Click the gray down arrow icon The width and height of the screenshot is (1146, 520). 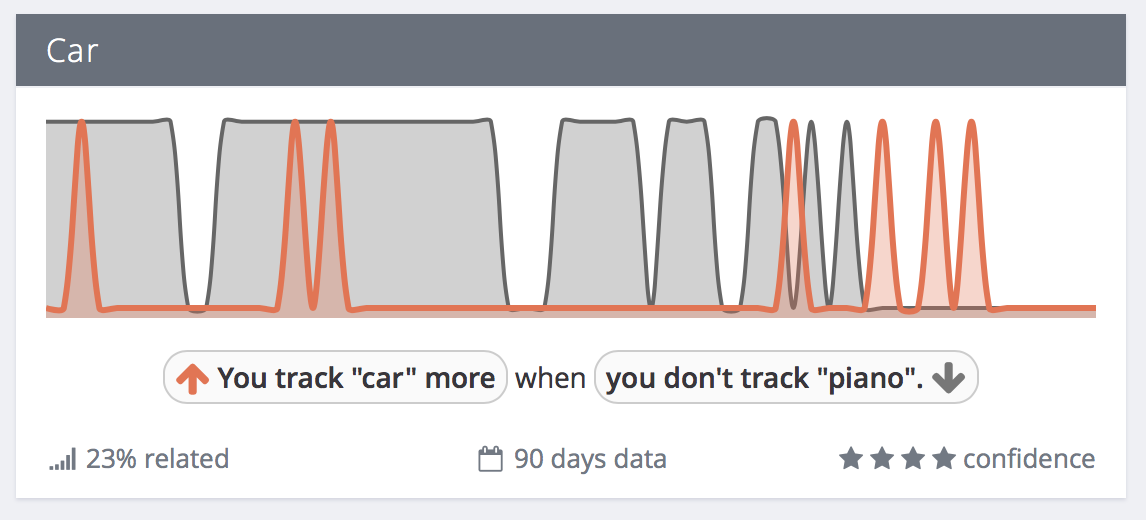(948, 378)
